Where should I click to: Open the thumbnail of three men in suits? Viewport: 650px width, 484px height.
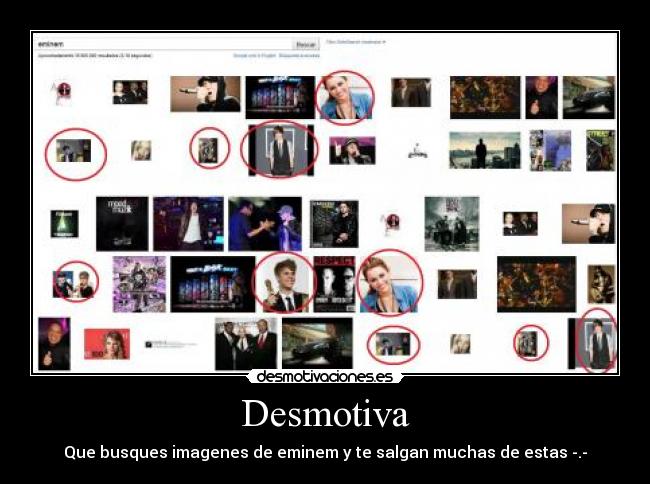pyautogui.click(x=246, y=344)
